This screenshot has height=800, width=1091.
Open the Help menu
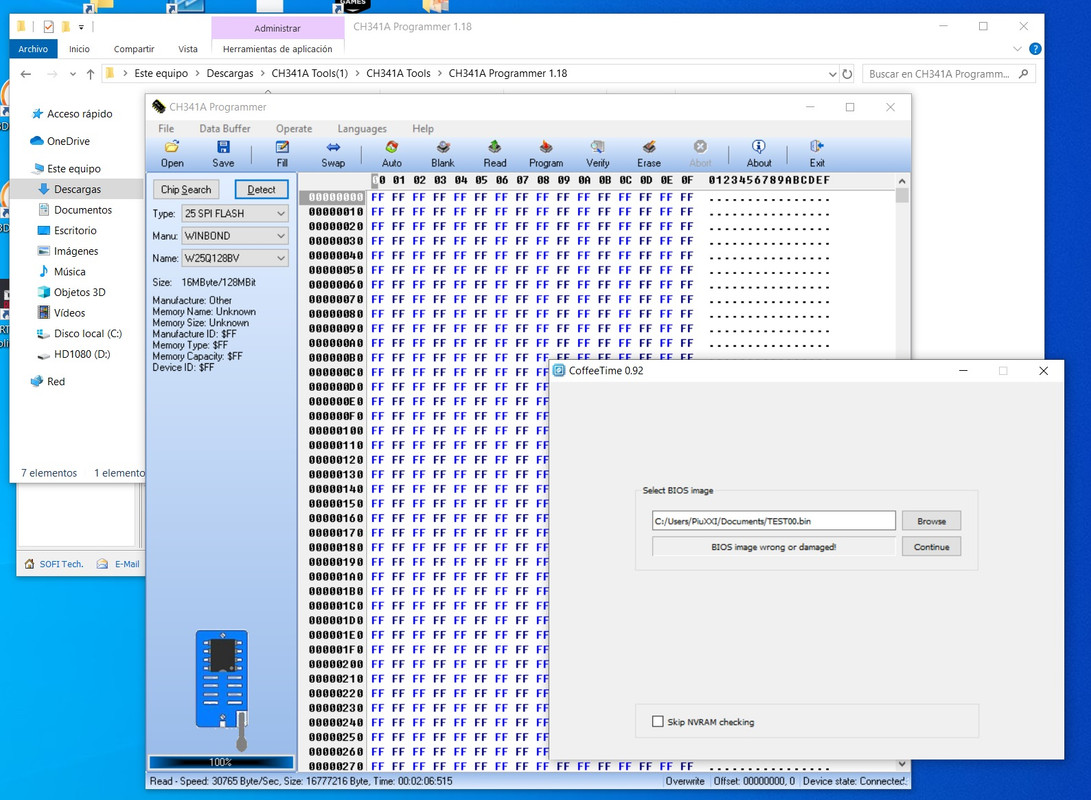[423, 129]
